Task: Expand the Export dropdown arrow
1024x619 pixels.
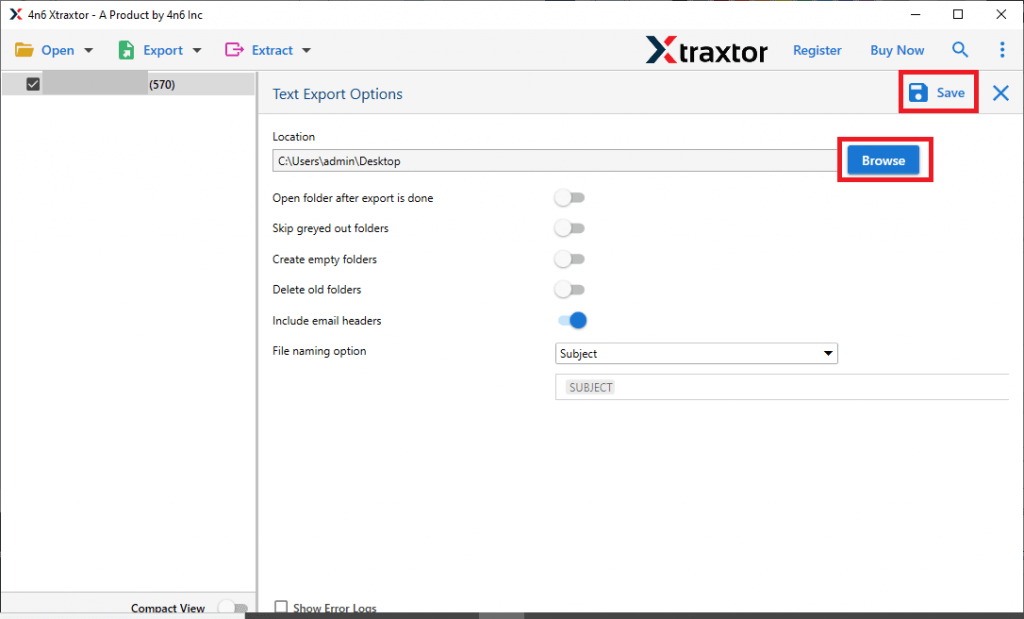Action: pos(196,49)
